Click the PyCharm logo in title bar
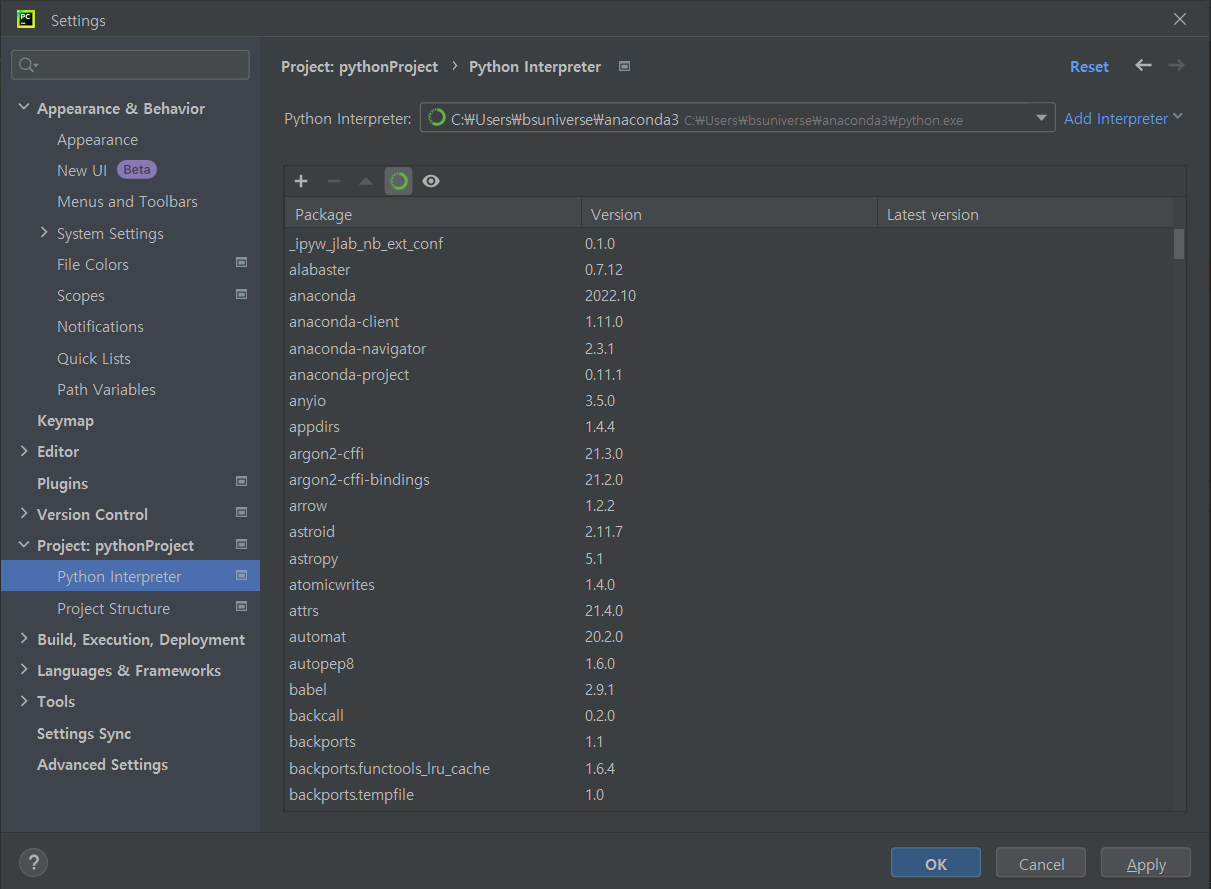 26,19
